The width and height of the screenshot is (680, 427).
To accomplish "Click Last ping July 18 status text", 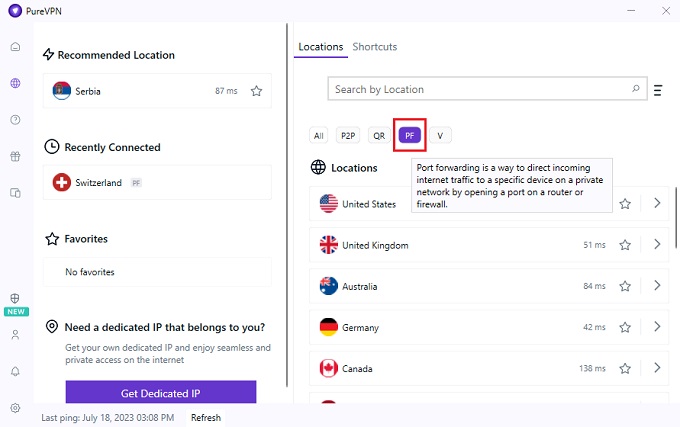I will tap(108, 417).
